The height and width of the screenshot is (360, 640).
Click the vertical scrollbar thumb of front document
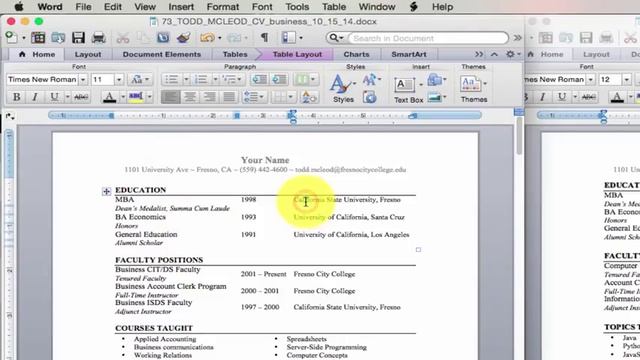click(x=519, y=136)
